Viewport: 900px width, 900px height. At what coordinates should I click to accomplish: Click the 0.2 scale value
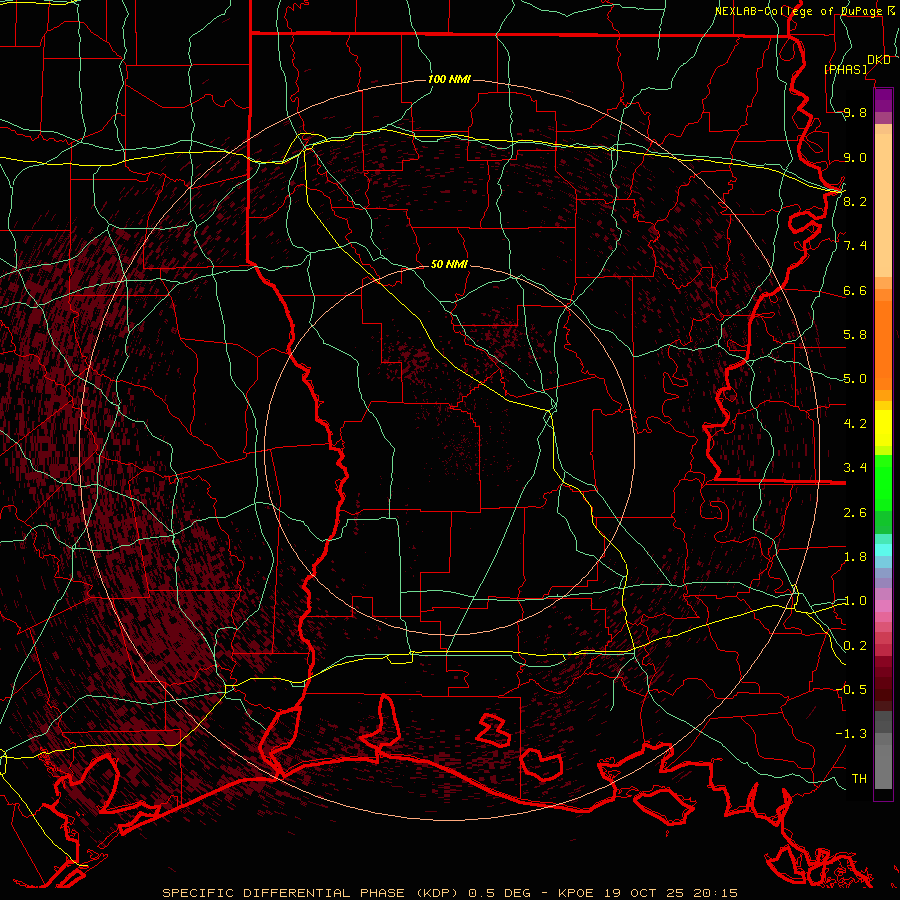pos(855,646)
